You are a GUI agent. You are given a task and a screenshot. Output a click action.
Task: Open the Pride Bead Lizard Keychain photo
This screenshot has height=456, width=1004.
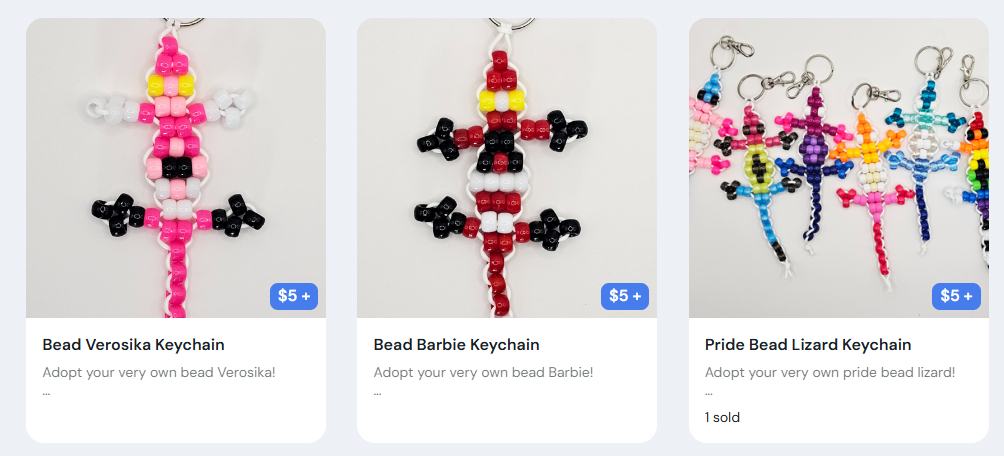click(839, 168)
